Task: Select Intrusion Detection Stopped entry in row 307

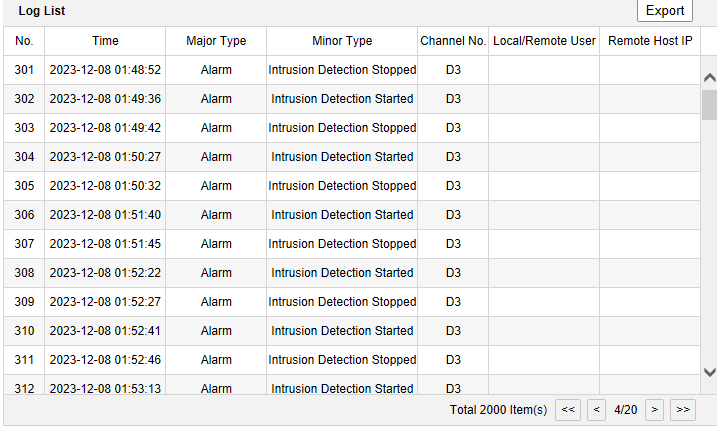Action: pos(342,244)
